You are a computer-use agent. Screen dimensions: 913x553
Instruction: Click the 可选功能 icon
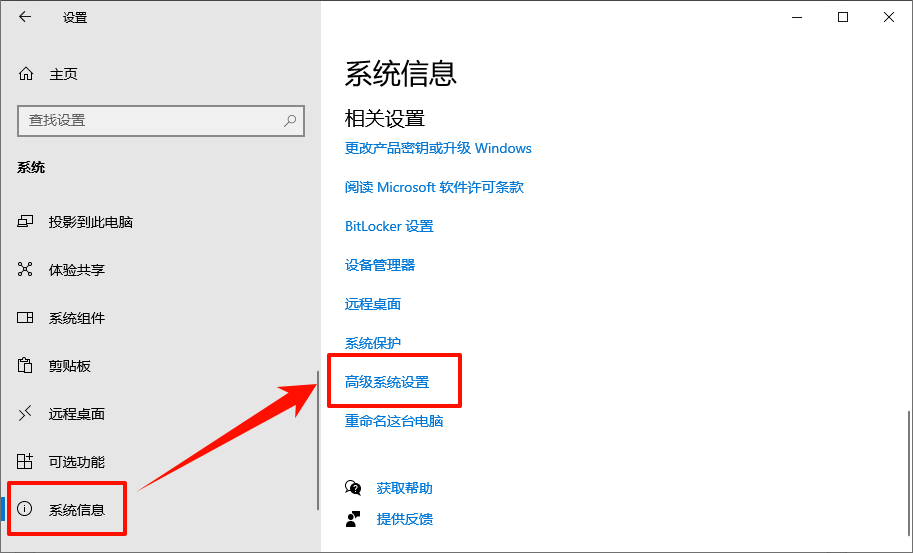pos(25,461)
